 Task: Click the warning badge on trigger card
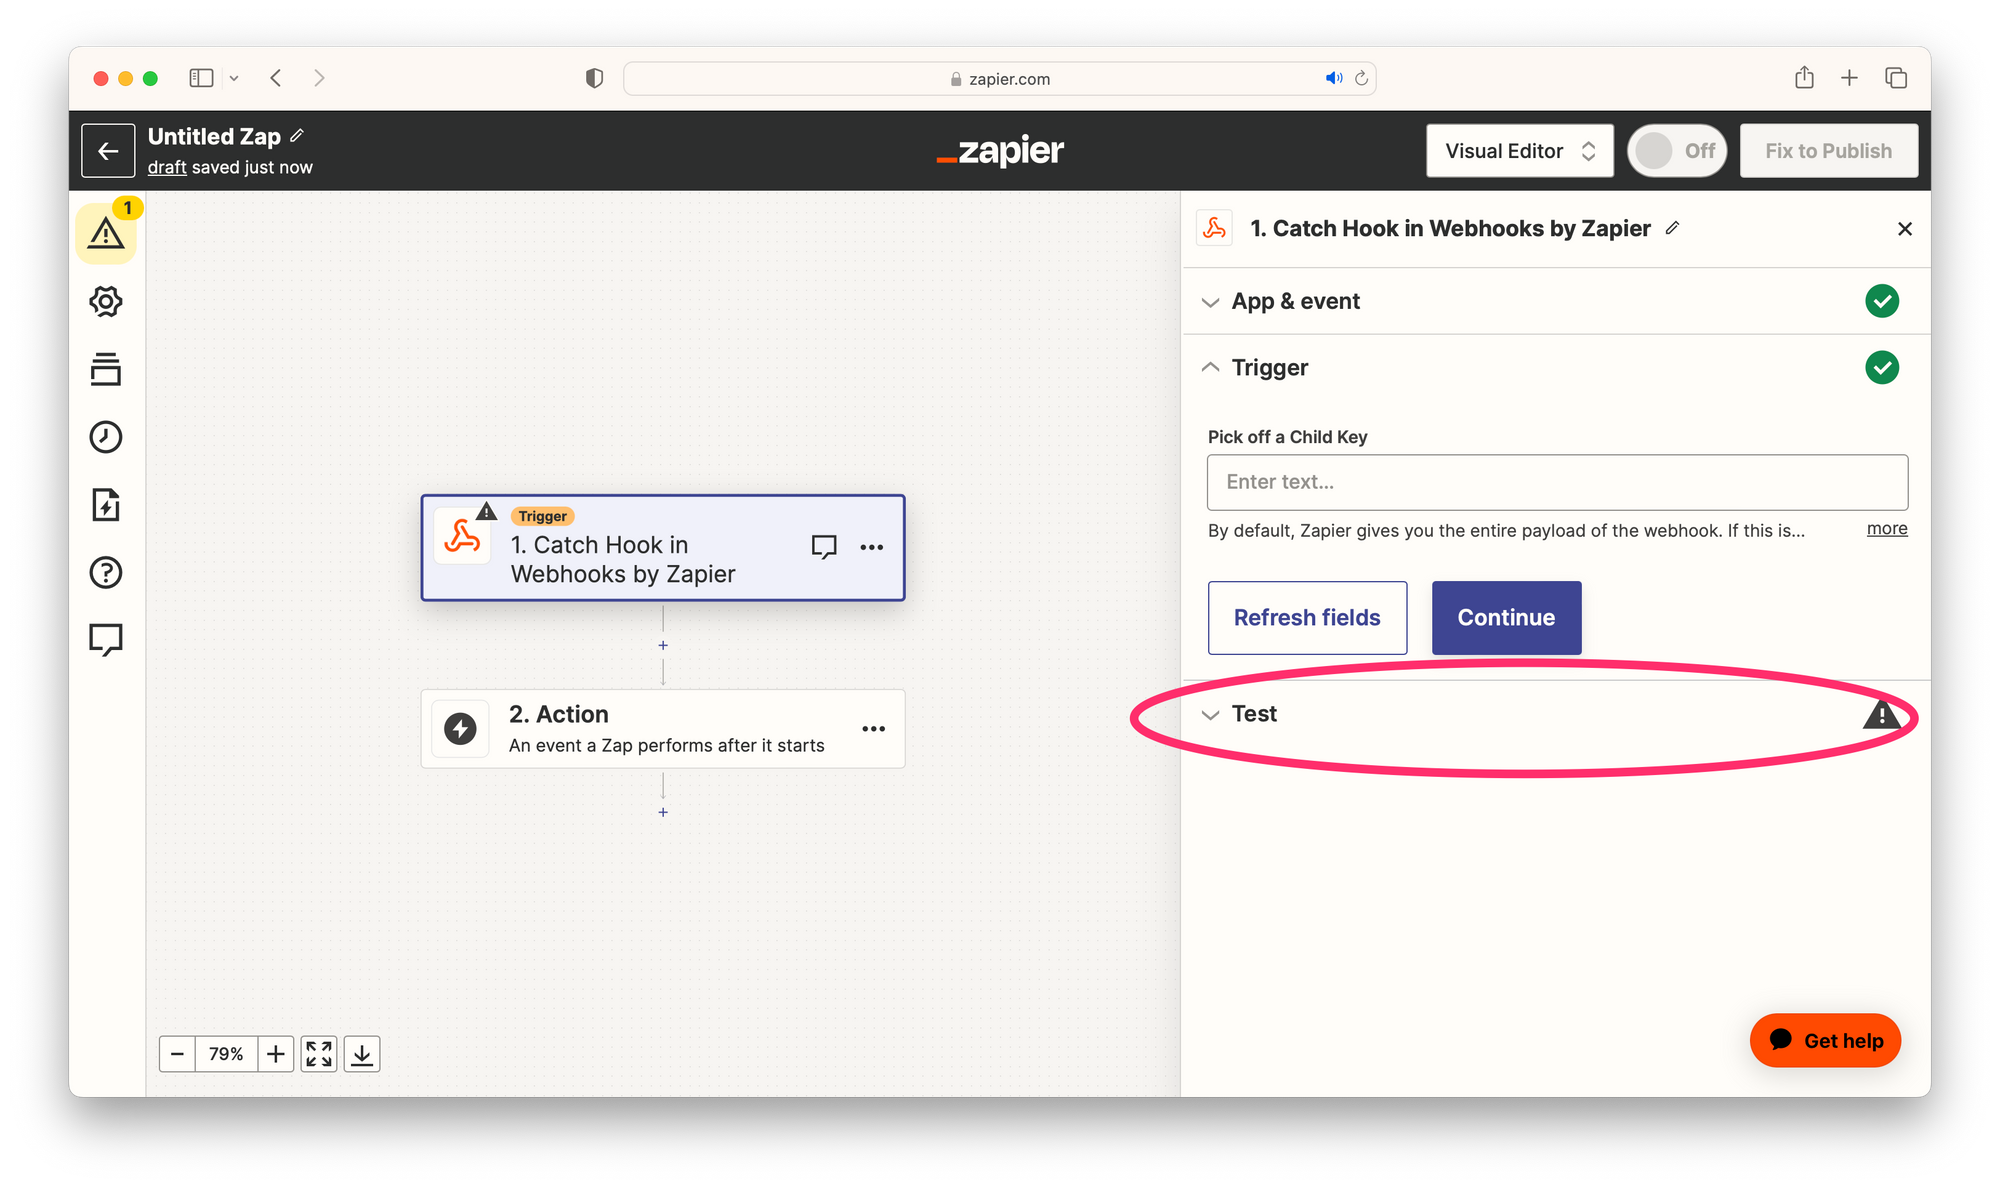[486, 512]
